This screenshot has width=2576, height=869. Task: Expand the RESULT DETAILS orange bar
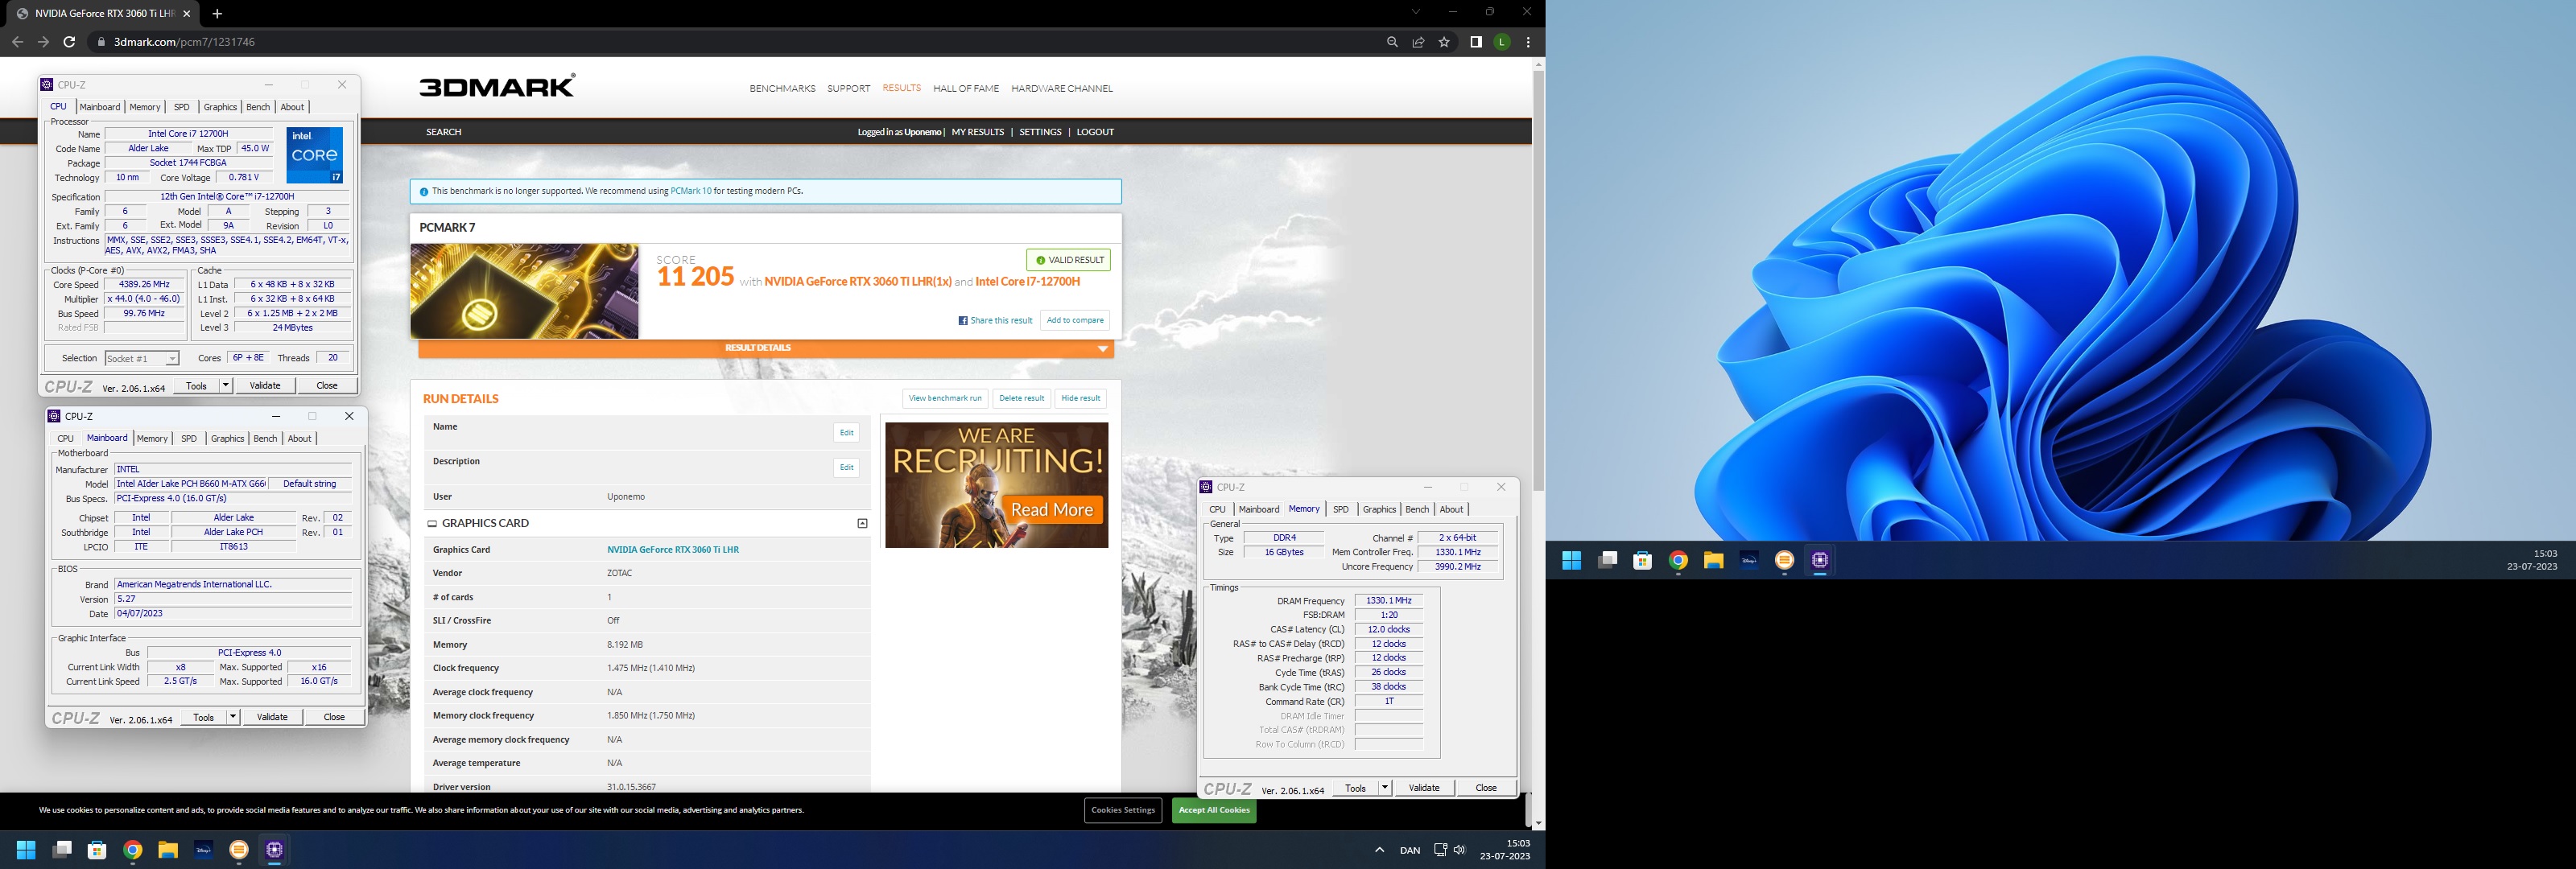pyautogui.click(x=766, y=348)
